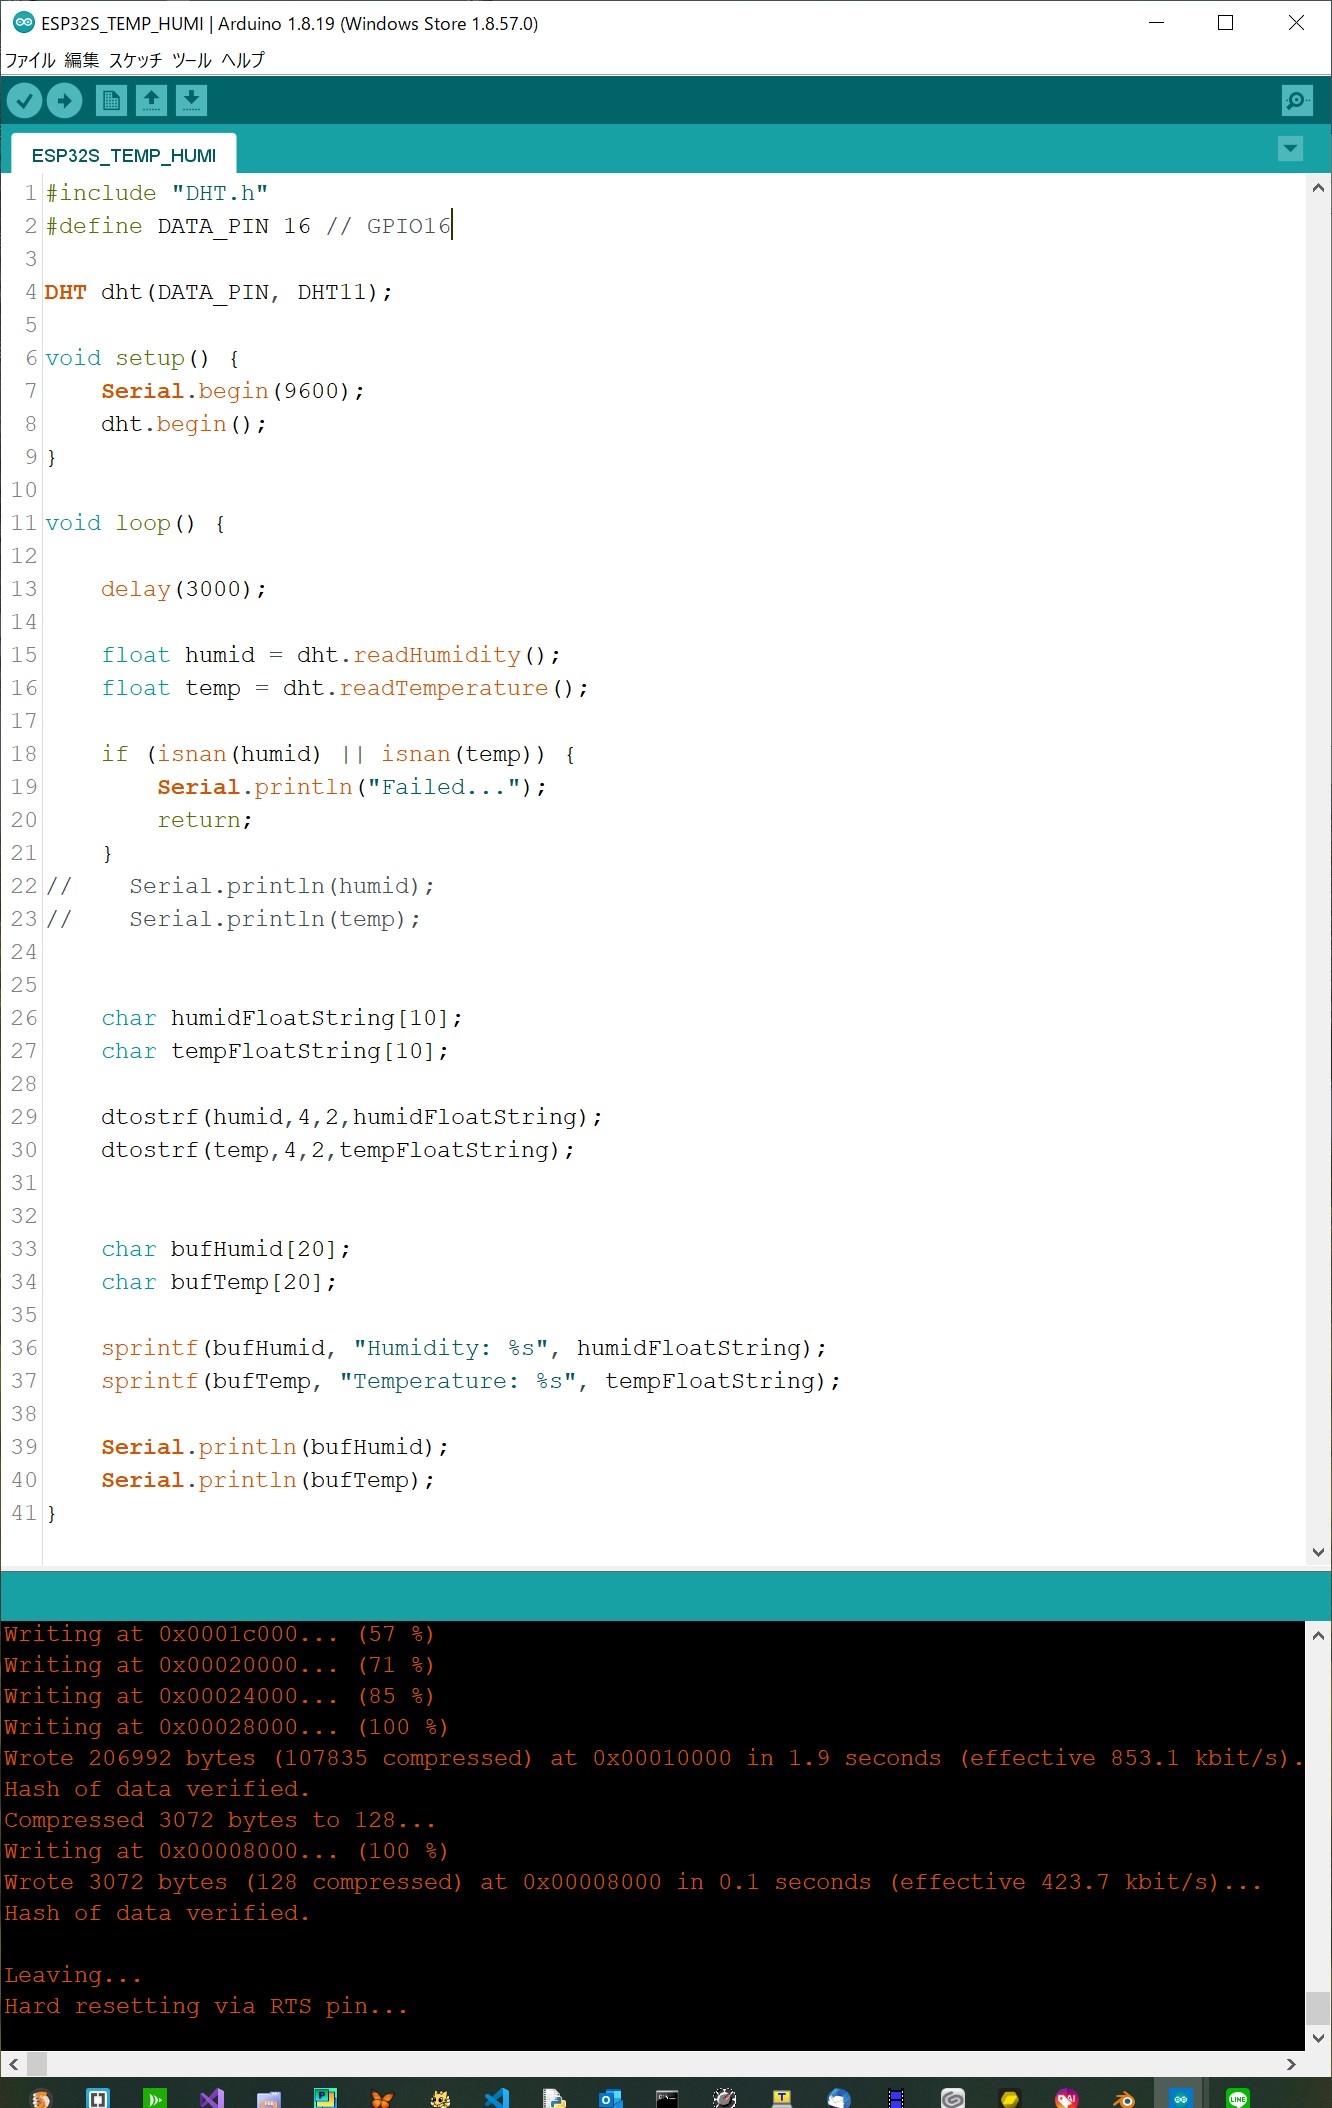
Task: Create a new sketch with the New icon
Action: [111, 100]
